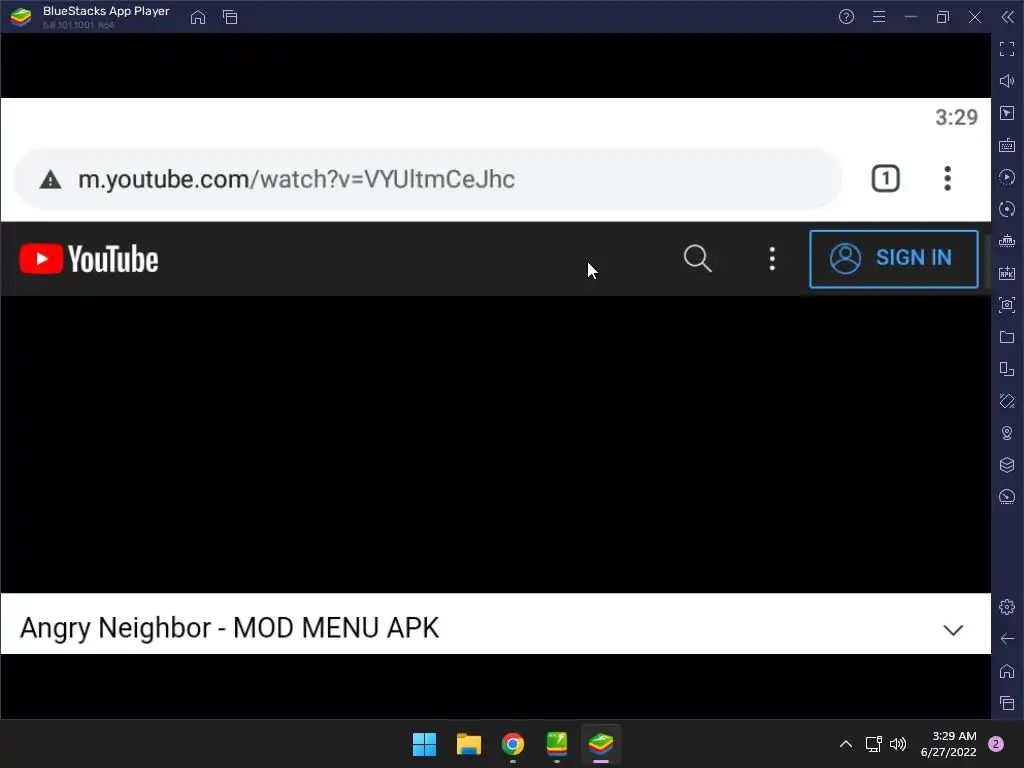
Task: Click the sync operations circular icon
Action: tap(1007, 209)
